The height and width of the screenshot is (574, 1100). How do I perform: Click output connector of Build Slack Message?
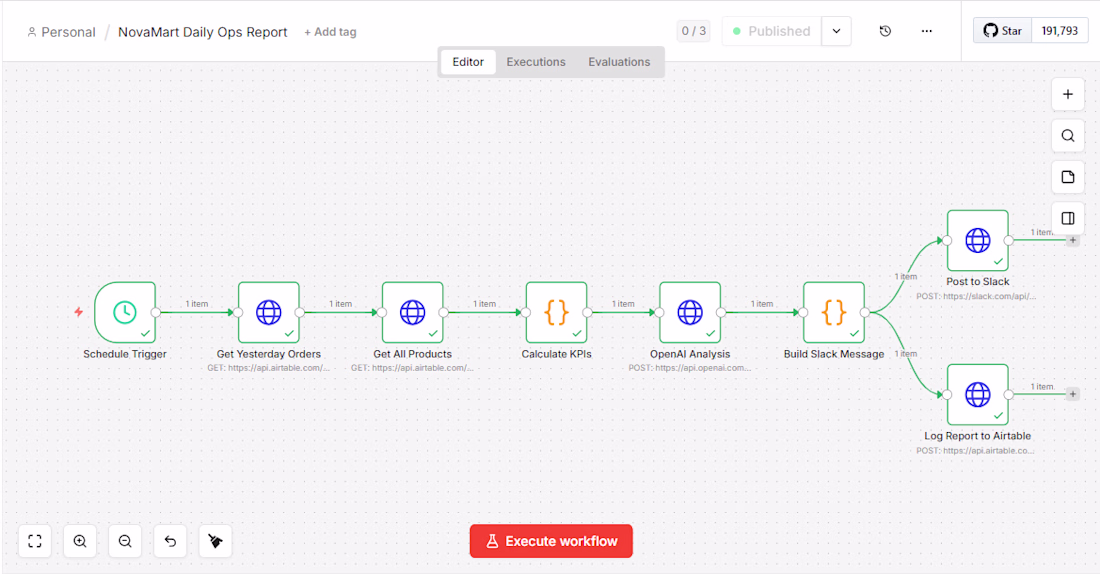[x=865, y=312]
